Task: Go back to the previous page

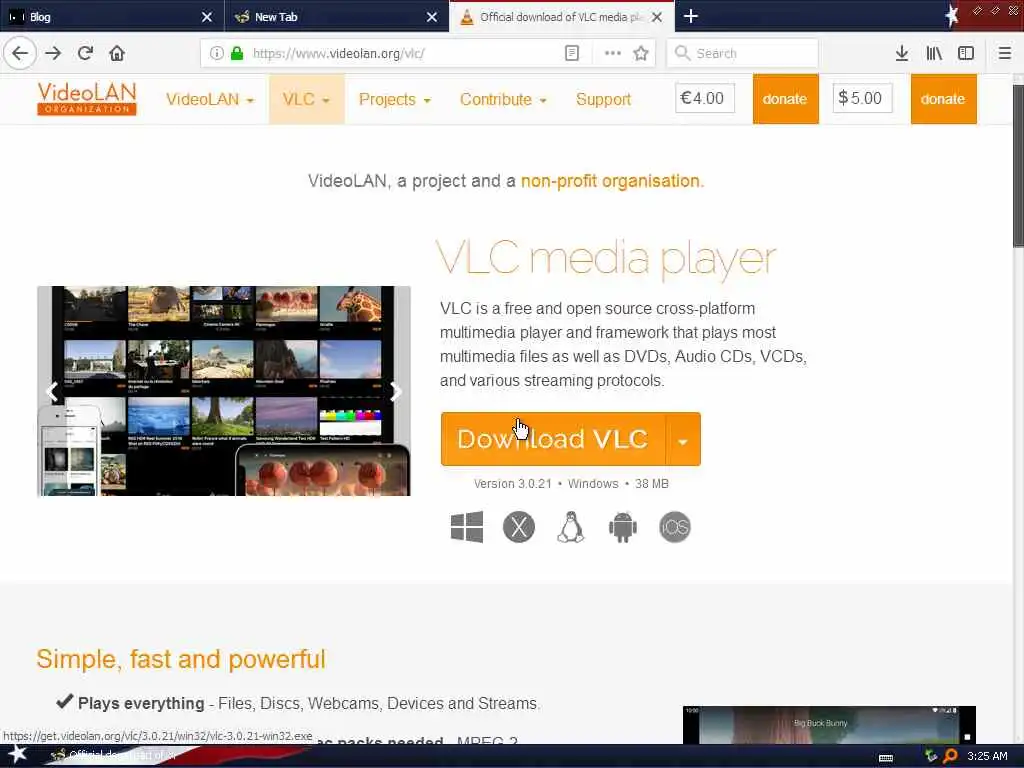Action: 20,54
